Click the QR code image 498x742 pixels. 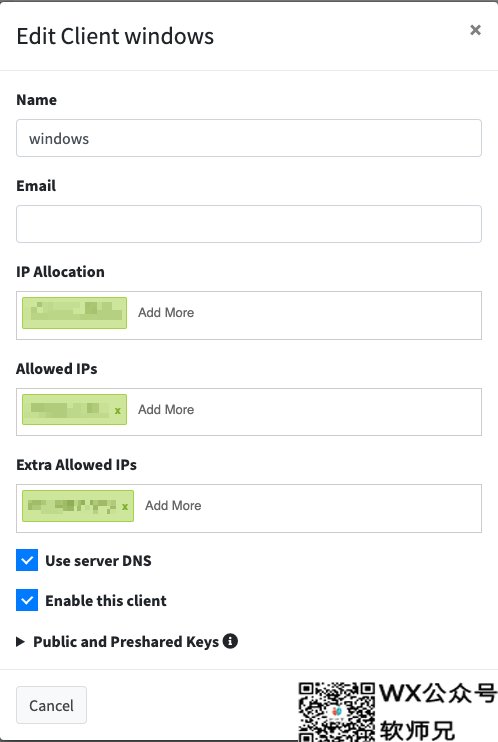pos(337,711)
